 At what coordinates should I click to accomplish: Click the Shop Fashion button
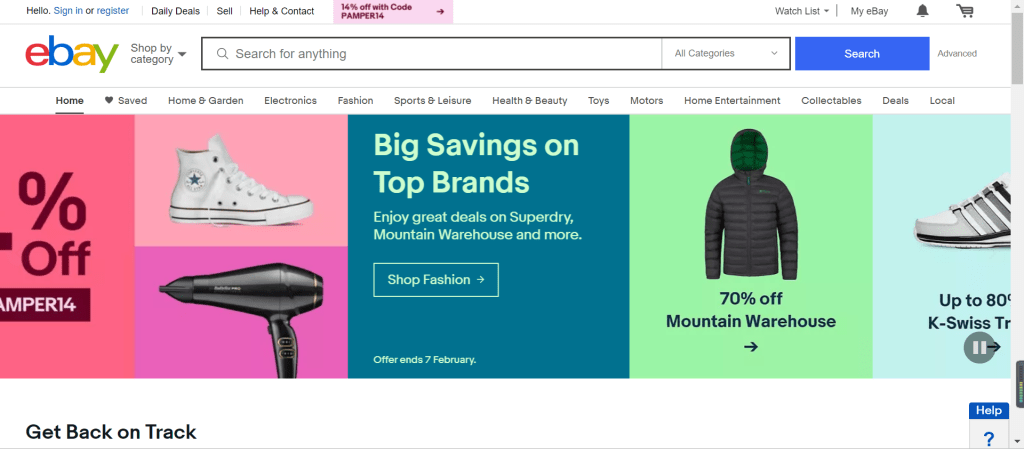point(435,280)
